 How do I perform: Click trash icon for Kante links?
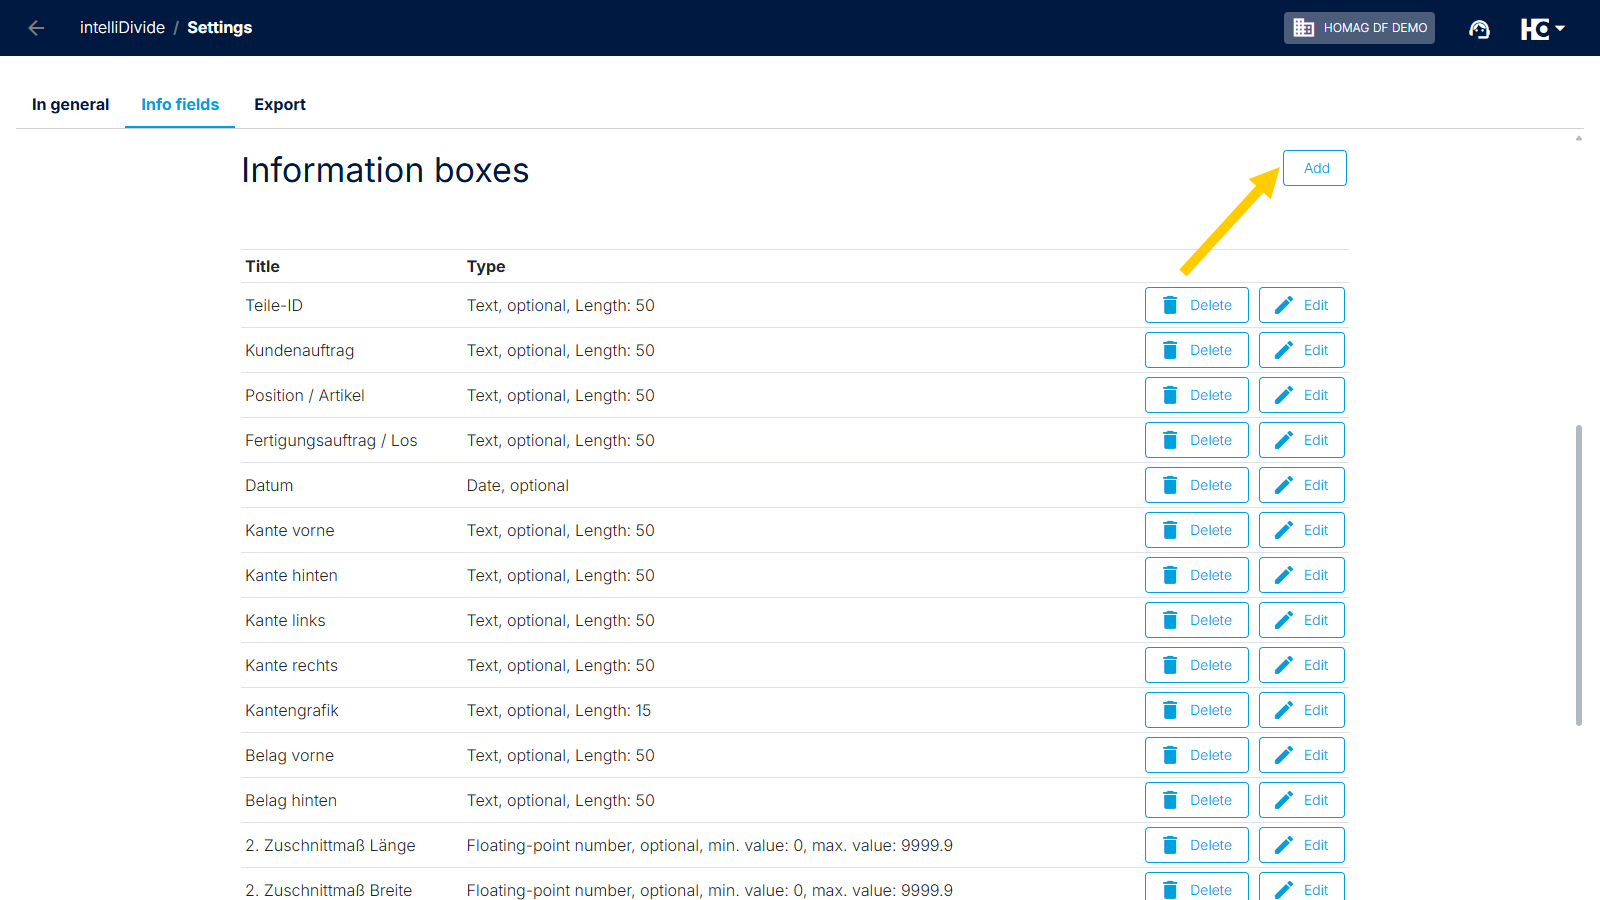tap(1170, 620)
